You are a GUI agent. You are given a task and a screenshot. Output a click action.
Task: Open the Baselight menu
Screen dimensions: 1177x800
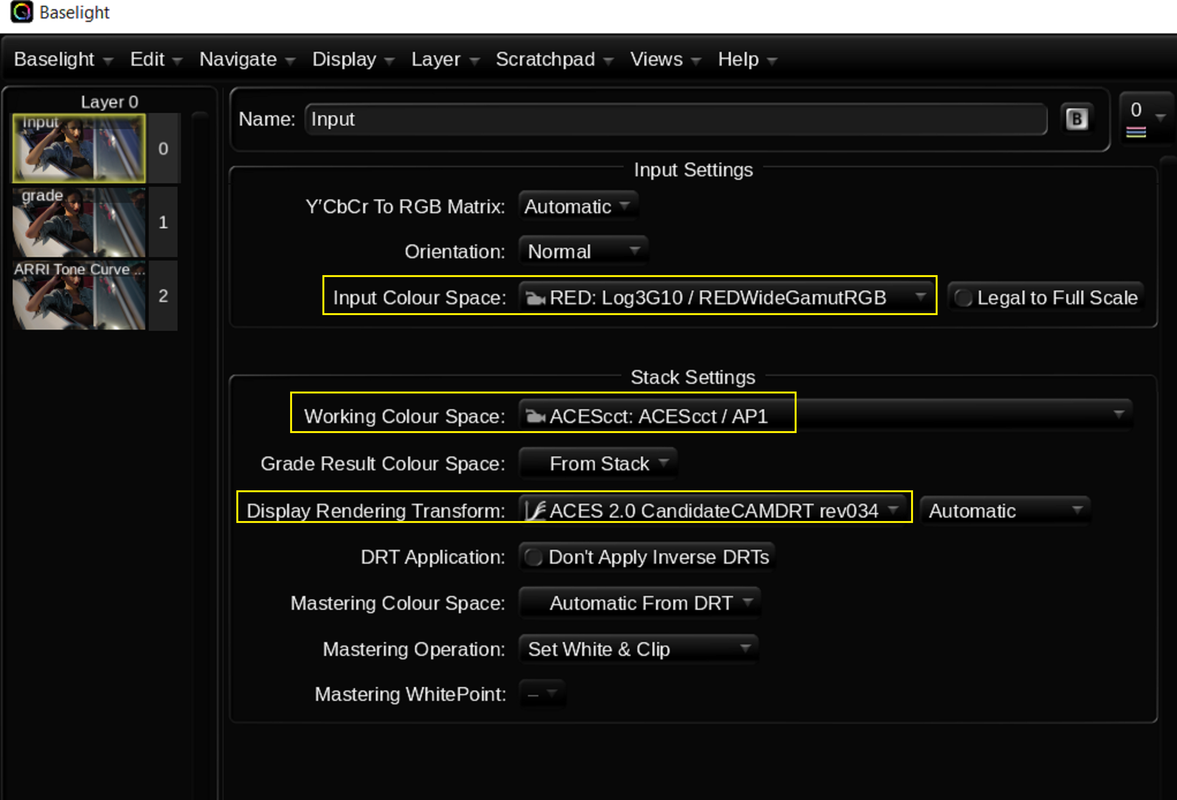(x=63, y=59)
